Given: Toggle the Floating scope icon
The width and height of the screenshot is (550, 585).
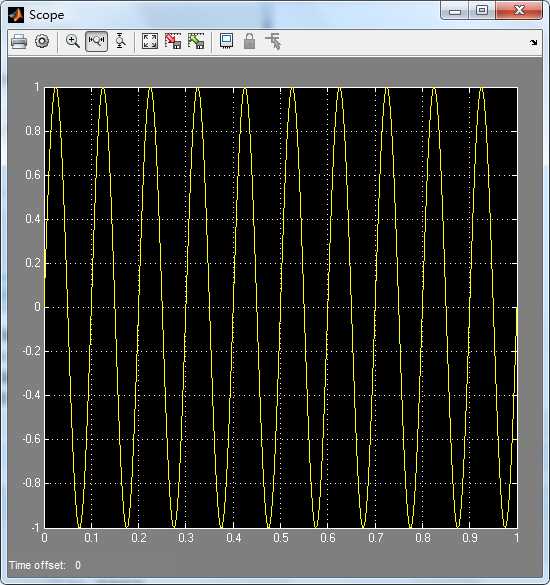Looking at the screenshot, I should pos(226,41).
